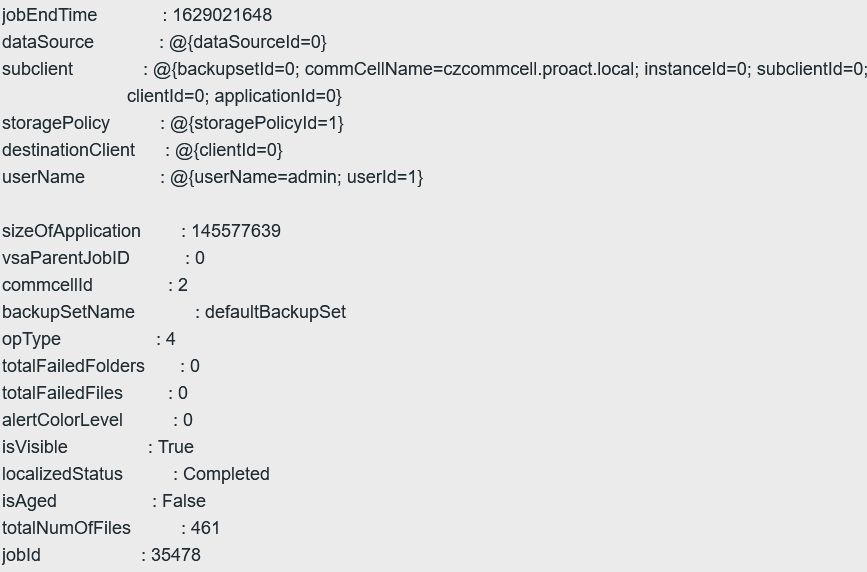
Task: Click the totalFailedFiles label
Action: coord(62,393)
